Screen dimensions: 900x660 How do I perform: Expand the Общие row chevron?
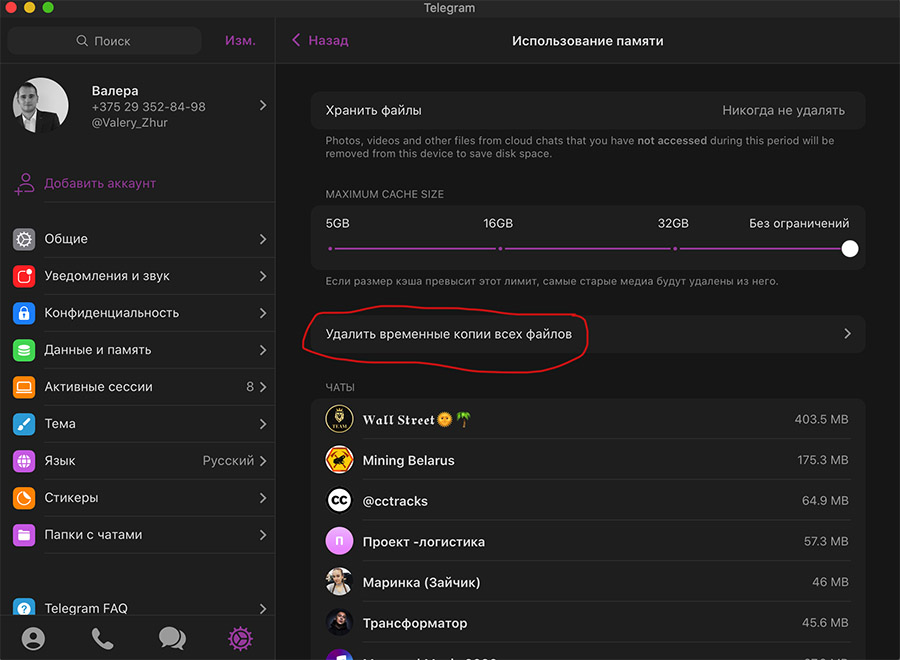click(263, 239)
